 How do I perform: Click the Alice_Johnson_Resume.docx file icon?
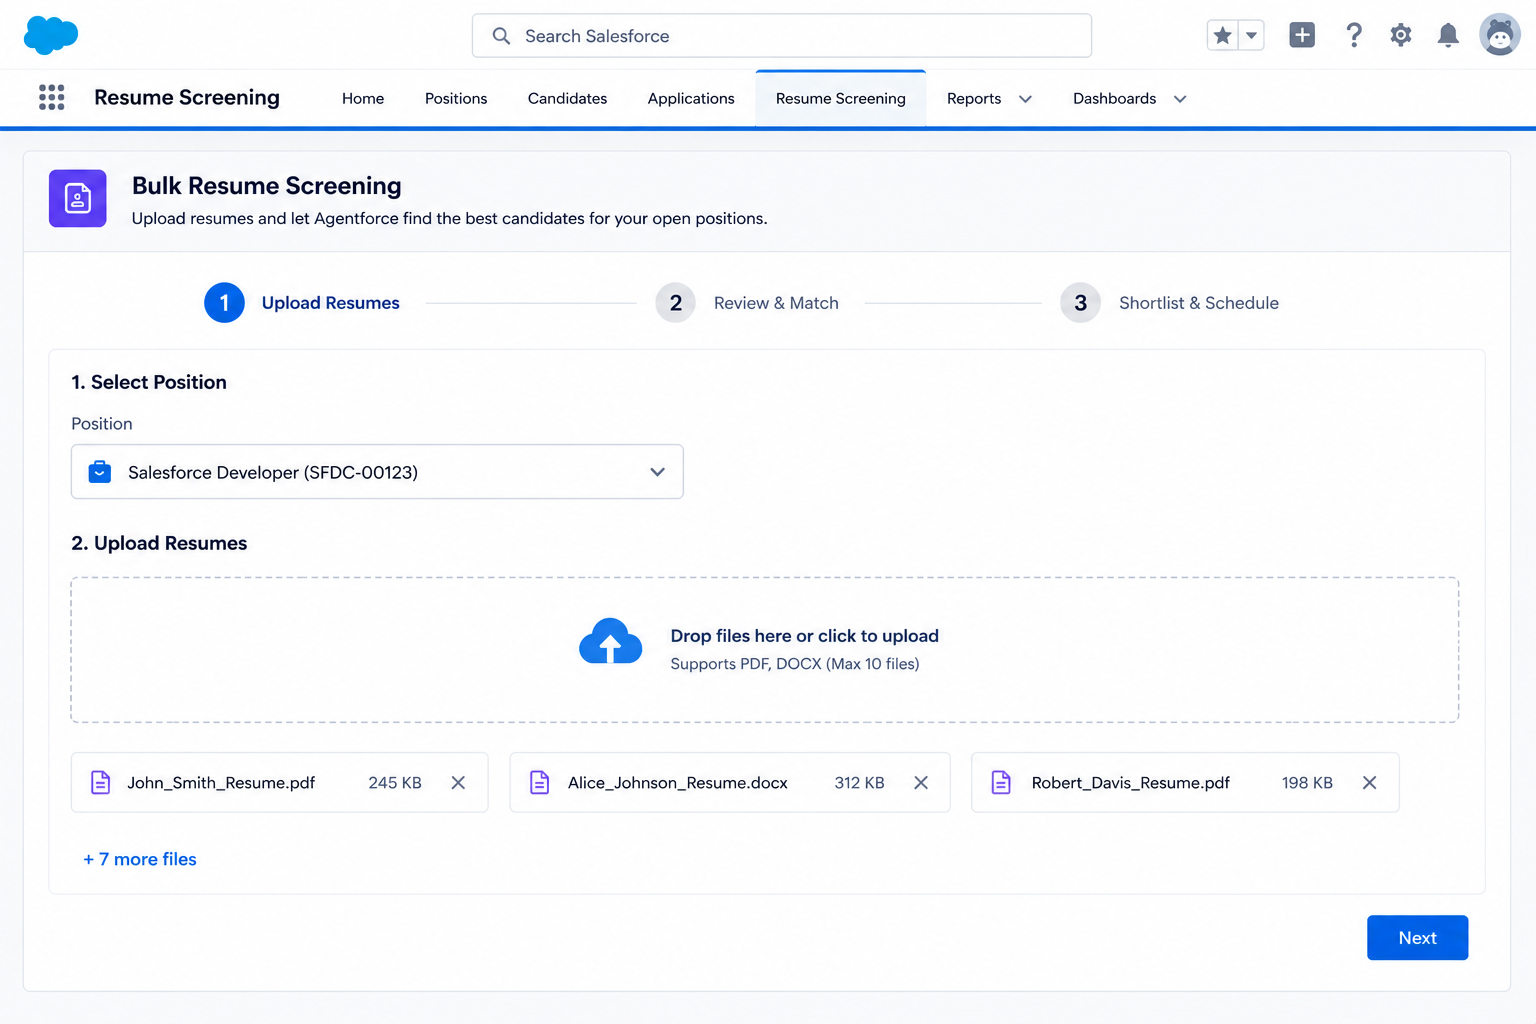pos(540,782)
